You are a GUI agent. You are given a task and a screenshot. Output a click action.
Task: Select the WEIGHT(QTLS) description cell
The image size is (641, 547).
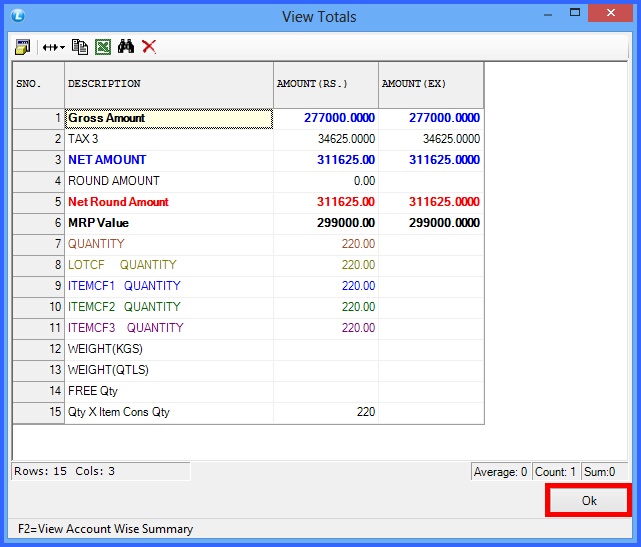169,370
